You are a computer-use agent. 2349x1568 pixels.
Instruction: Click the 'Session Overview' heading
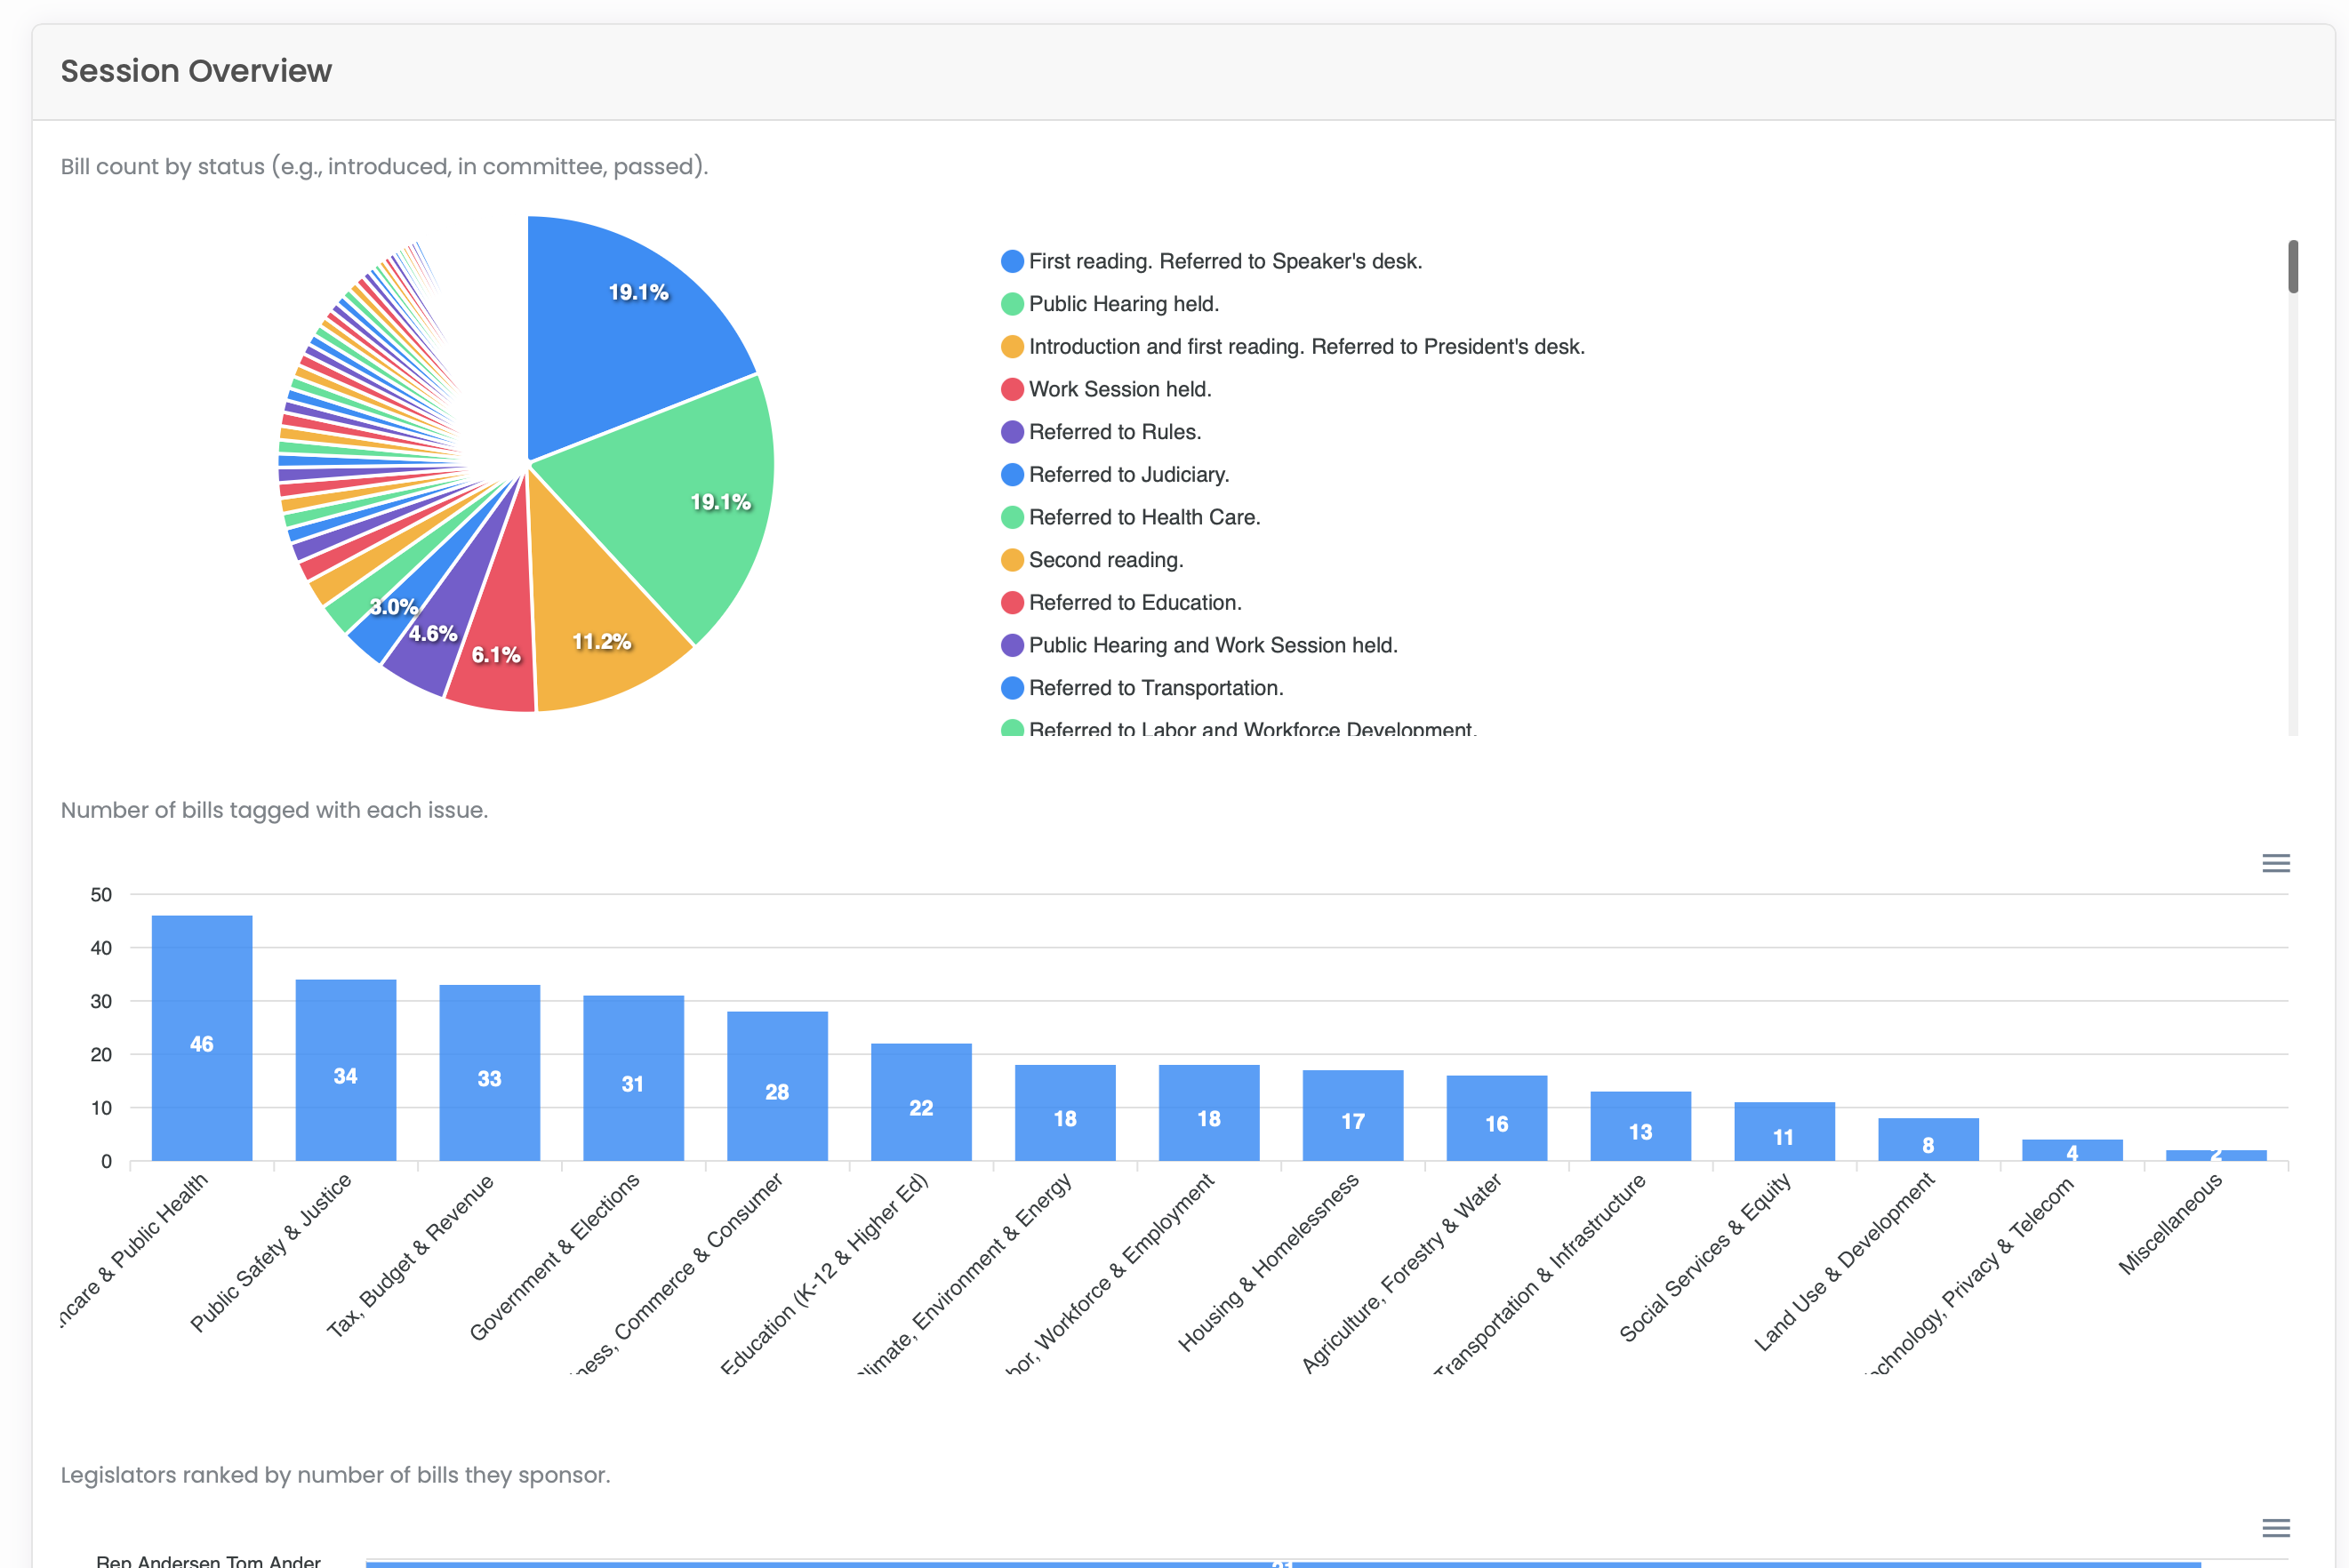pyautogui.click(x=196, y=71)
